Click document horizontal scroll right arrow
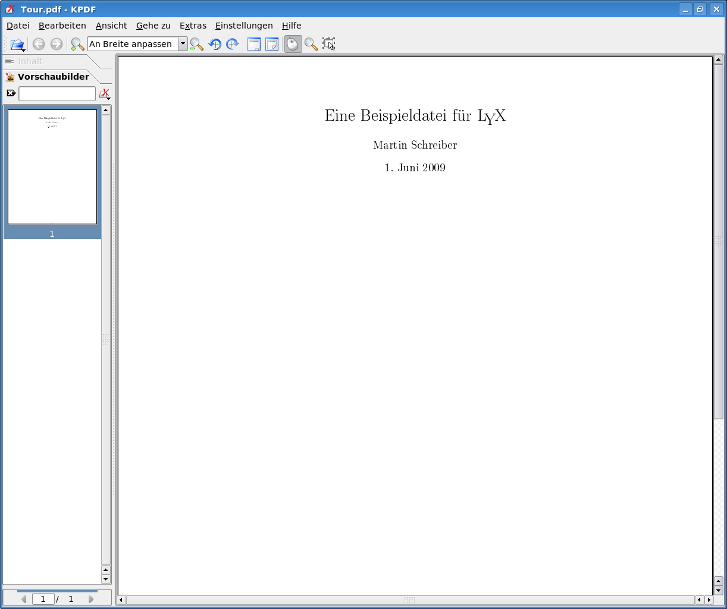727x609 pixels. coord(708,600)
